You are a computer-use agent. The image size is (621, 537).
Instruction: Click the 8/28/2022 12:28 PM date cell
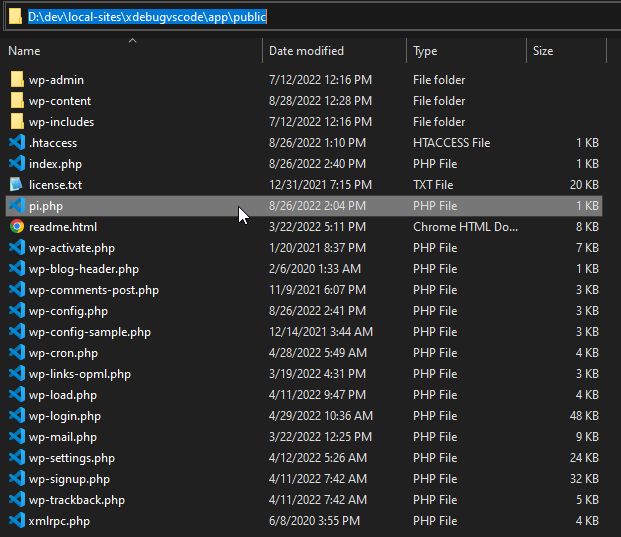coord(320,101)
